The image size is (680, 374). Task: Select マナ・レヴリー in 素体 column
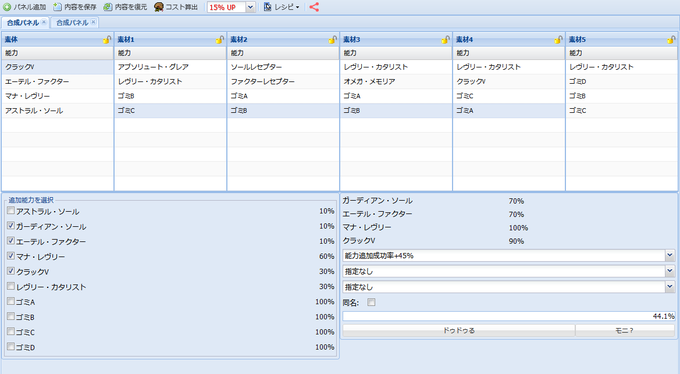58,96
